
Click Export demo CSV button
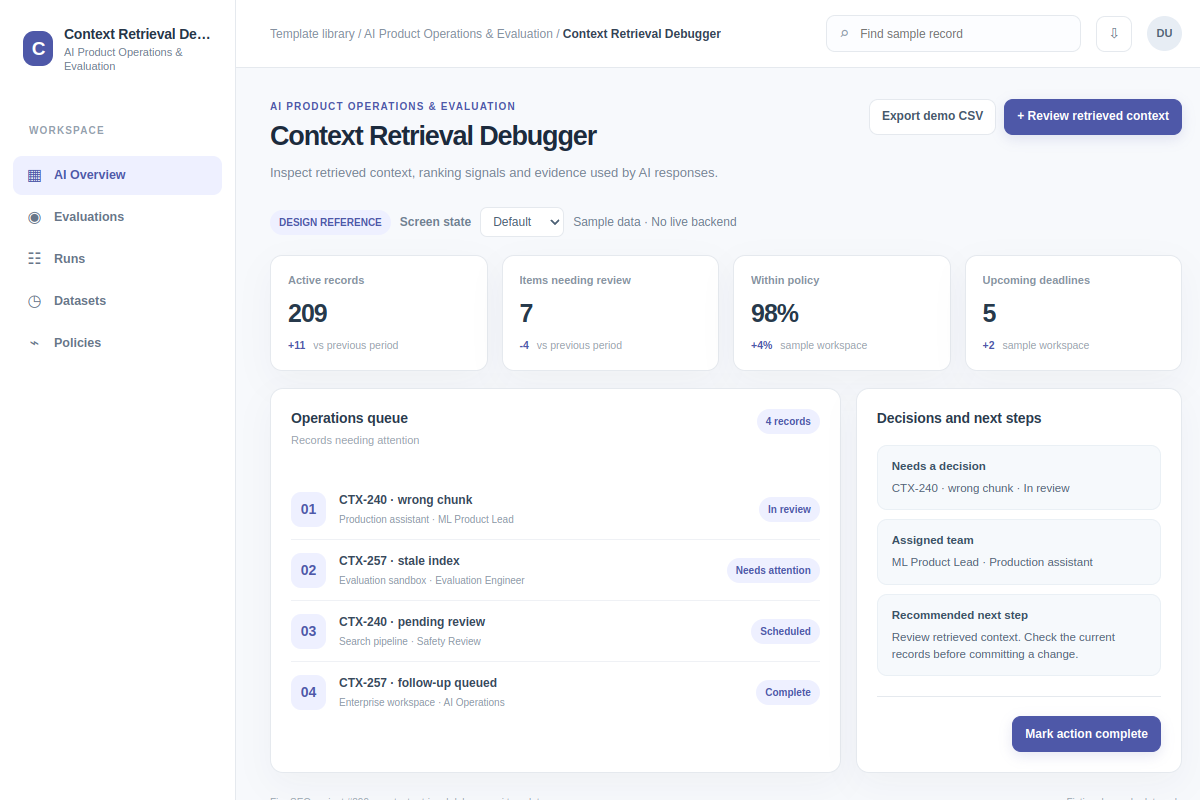click(932, 116)
